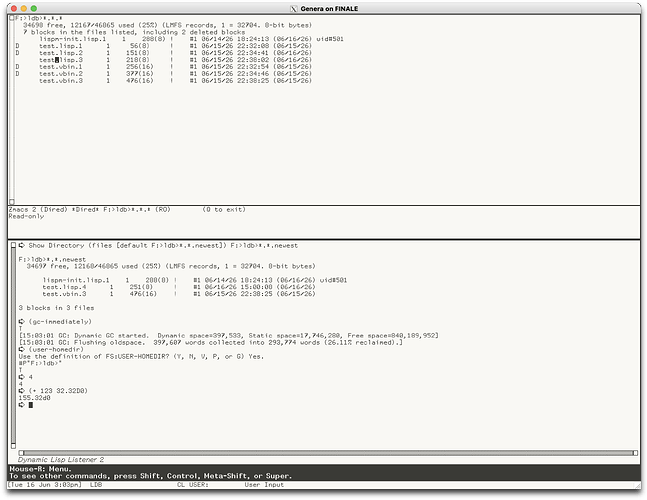
Task: Click the D deletion mark beside test.vbin.2
Action: tap(17, 74)
